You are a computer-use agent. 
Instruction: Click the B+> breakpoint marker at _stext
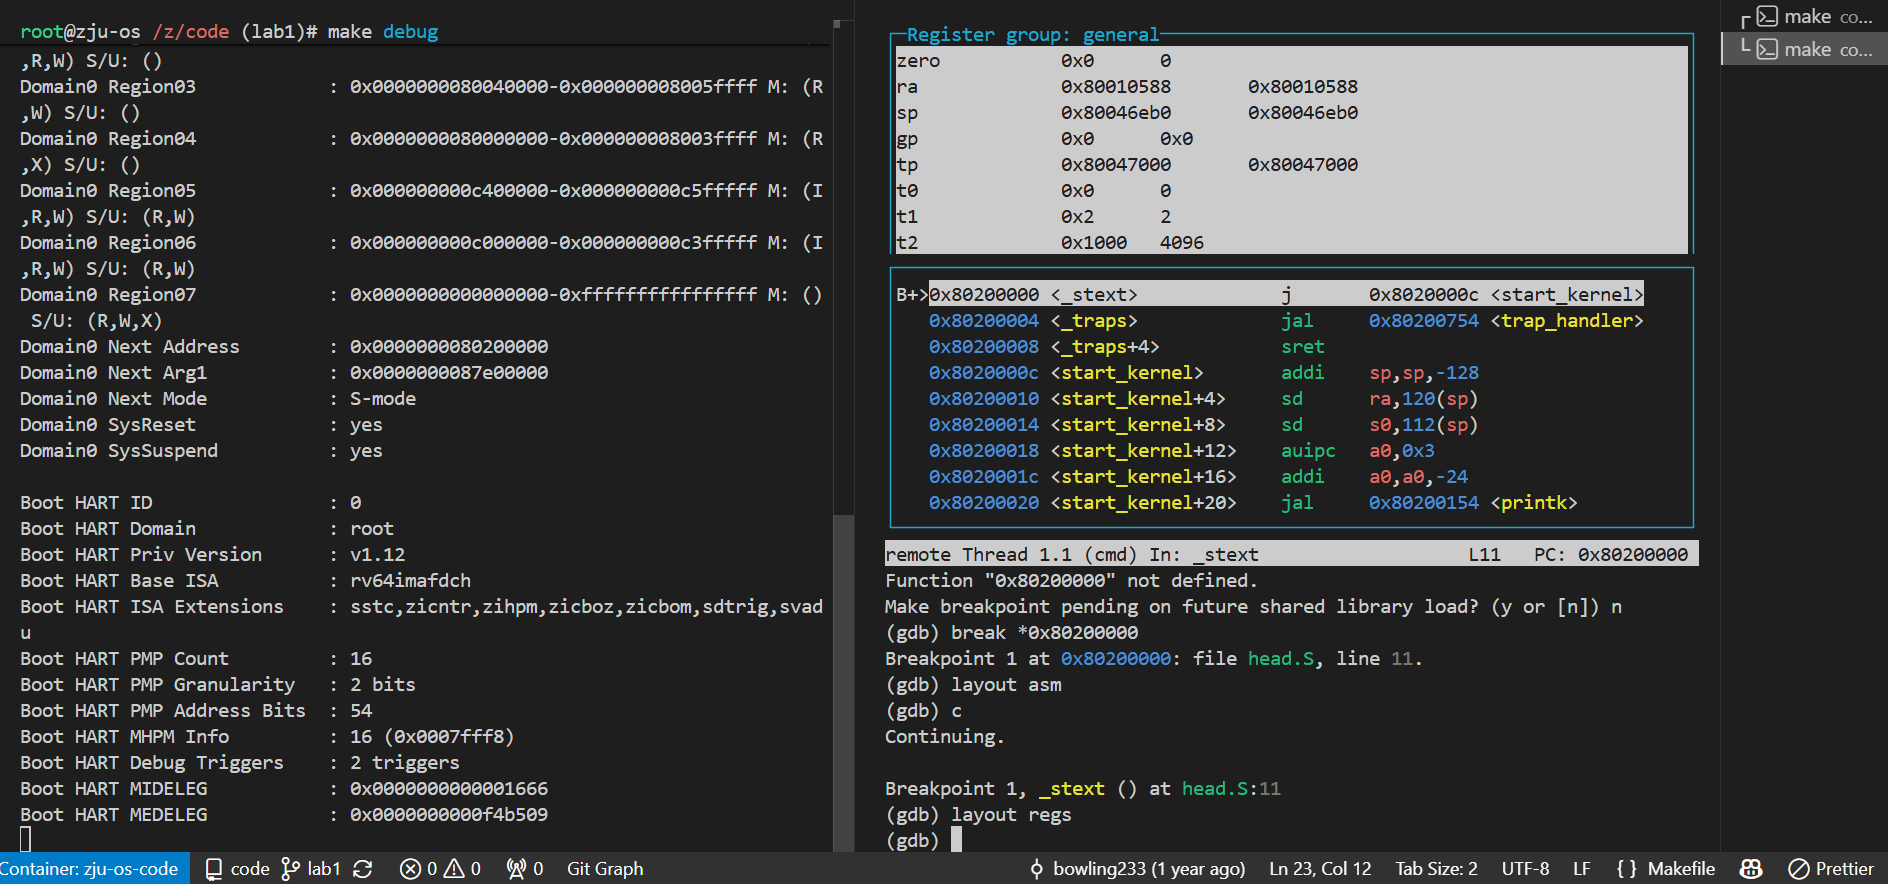tap(912, 295)
